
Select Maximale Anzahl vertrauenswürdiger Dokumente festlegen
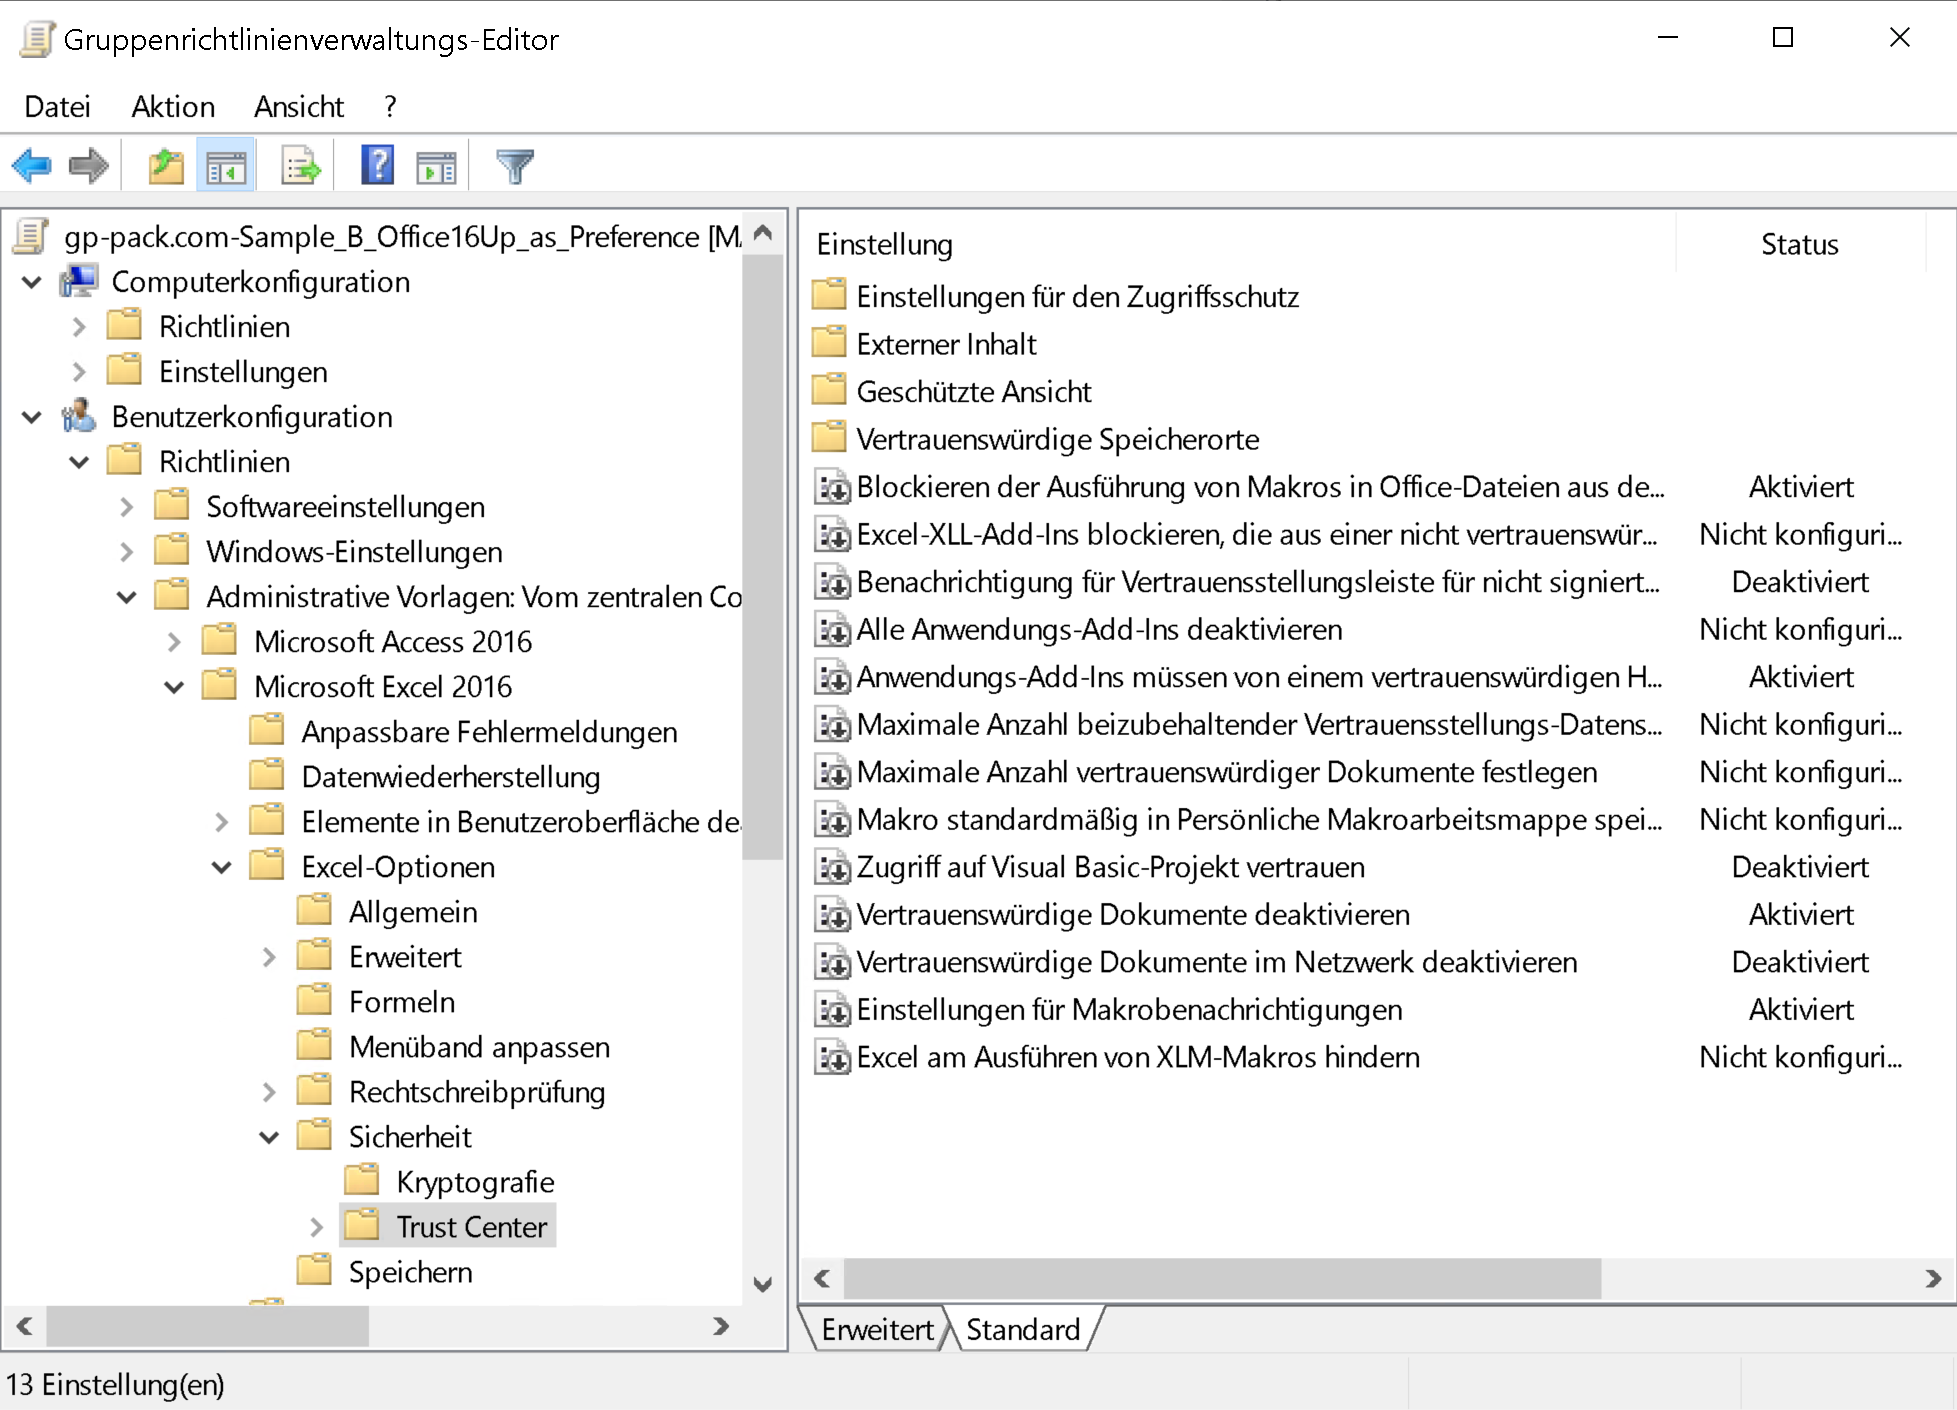(1226, 772)
